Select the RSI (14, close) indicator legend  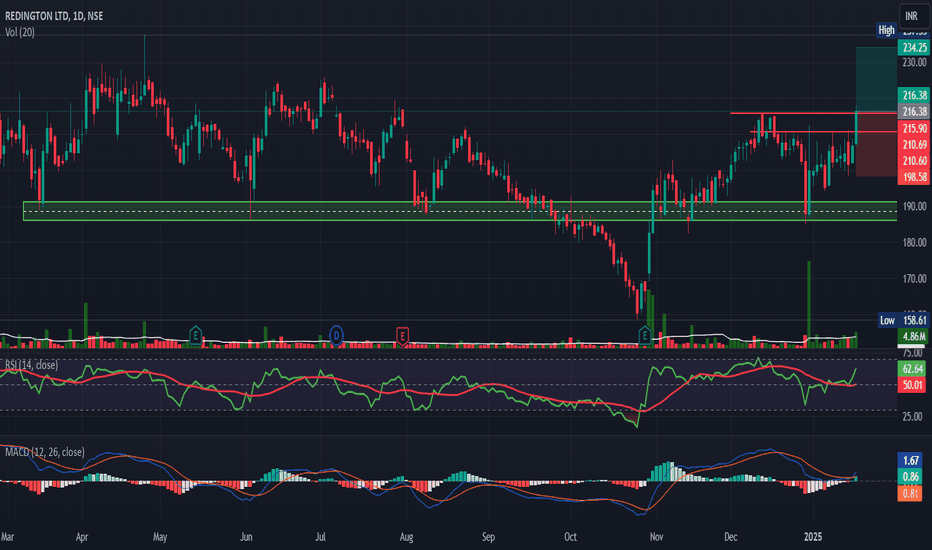pos(32,364)
